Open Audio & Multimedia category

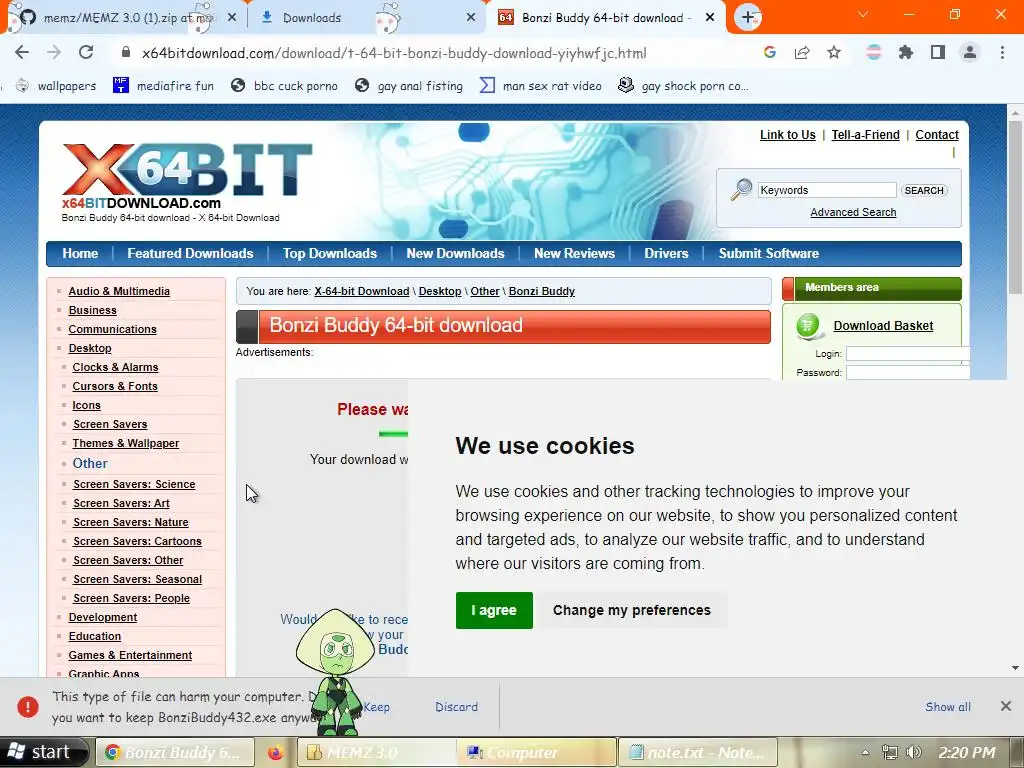119,291
